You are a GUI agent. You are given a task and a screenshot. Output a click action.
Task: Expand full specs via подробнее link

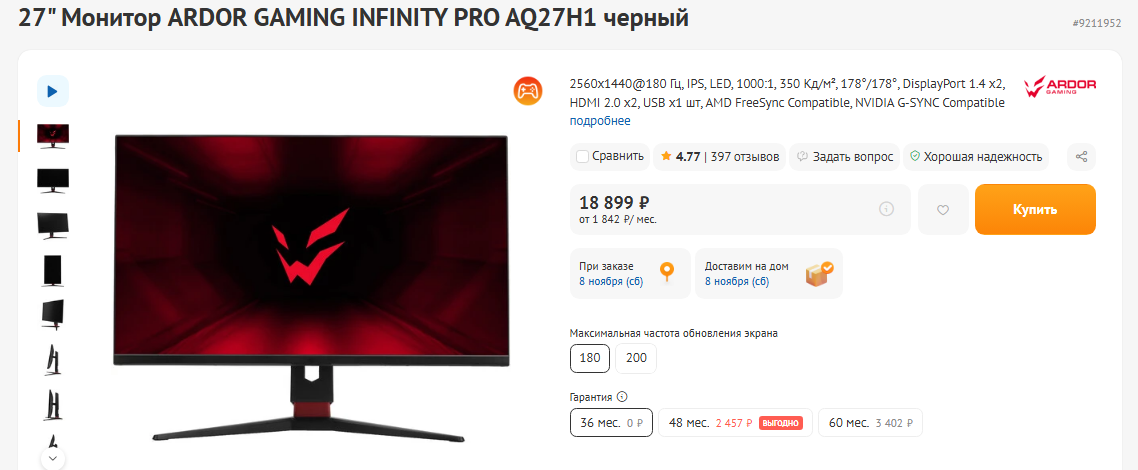[x=599, y=120]
